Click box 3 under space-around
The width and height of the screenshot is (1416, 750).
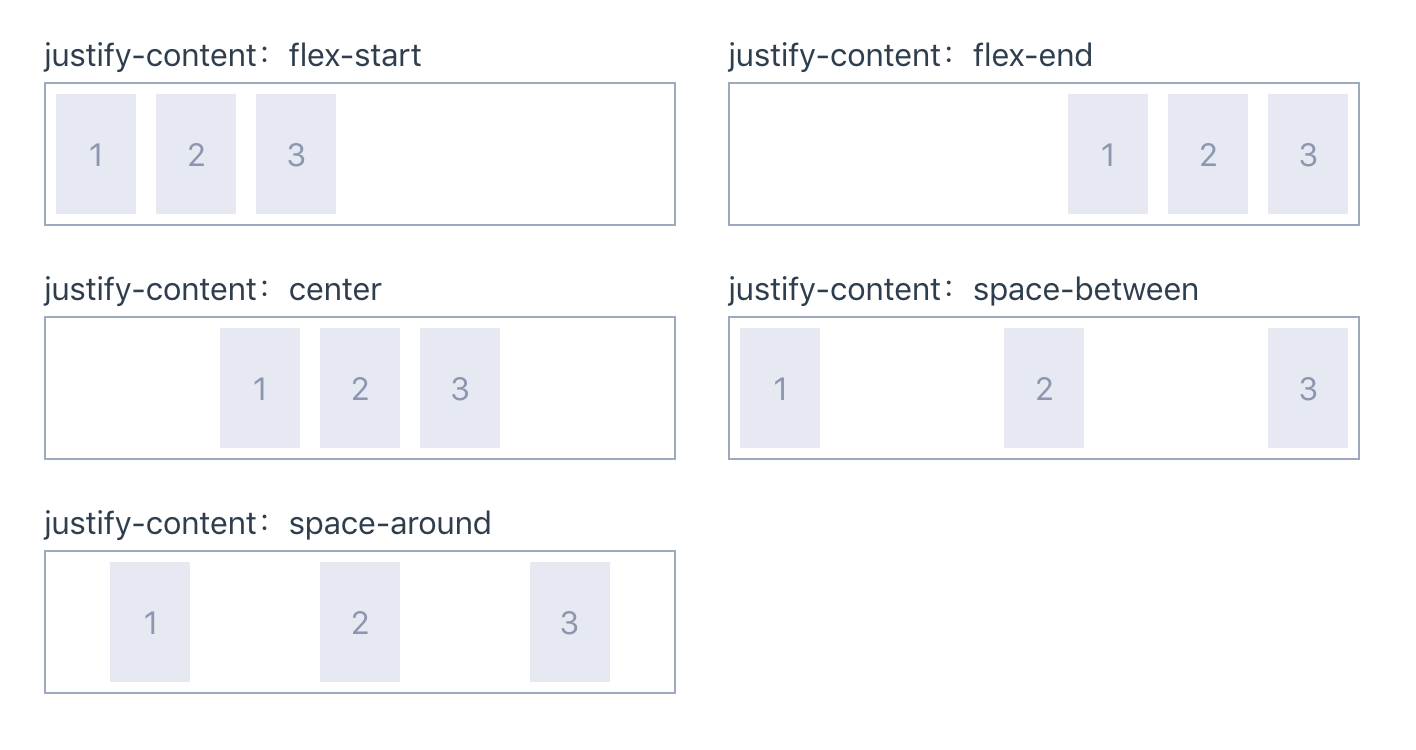pyautogui.click(x=570, y=622)
